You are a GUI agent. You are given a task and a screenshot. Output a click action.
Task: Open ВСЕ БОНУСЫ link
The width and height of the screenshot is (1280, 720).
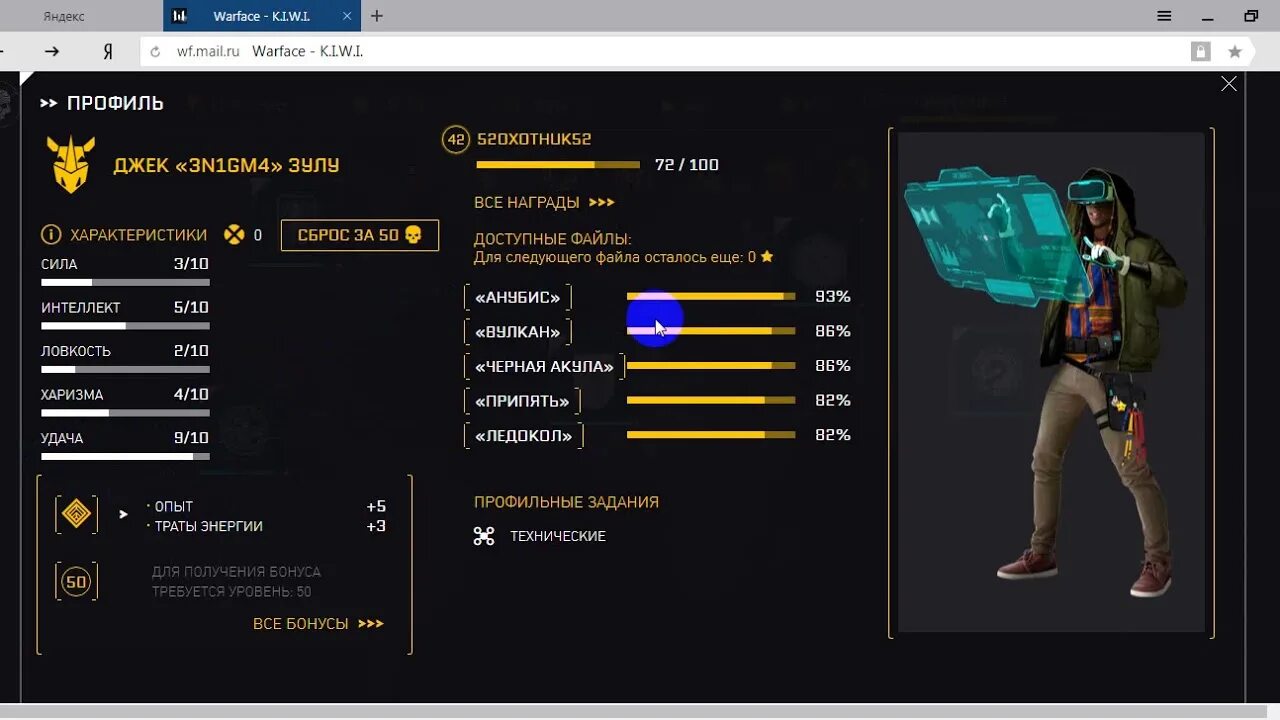tap(318, 623)
